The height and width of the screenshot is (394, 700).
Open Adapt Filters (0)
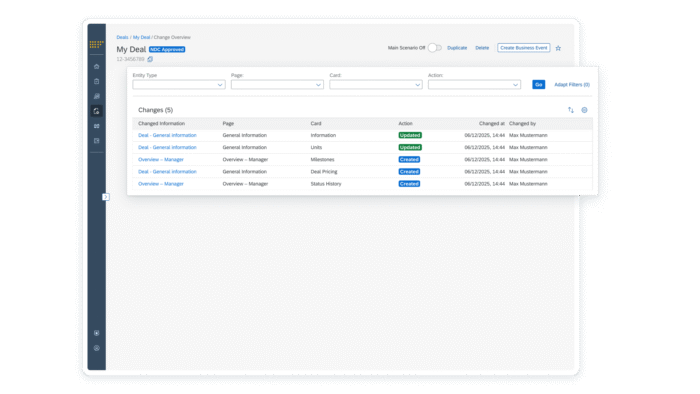tap(572, 84)
